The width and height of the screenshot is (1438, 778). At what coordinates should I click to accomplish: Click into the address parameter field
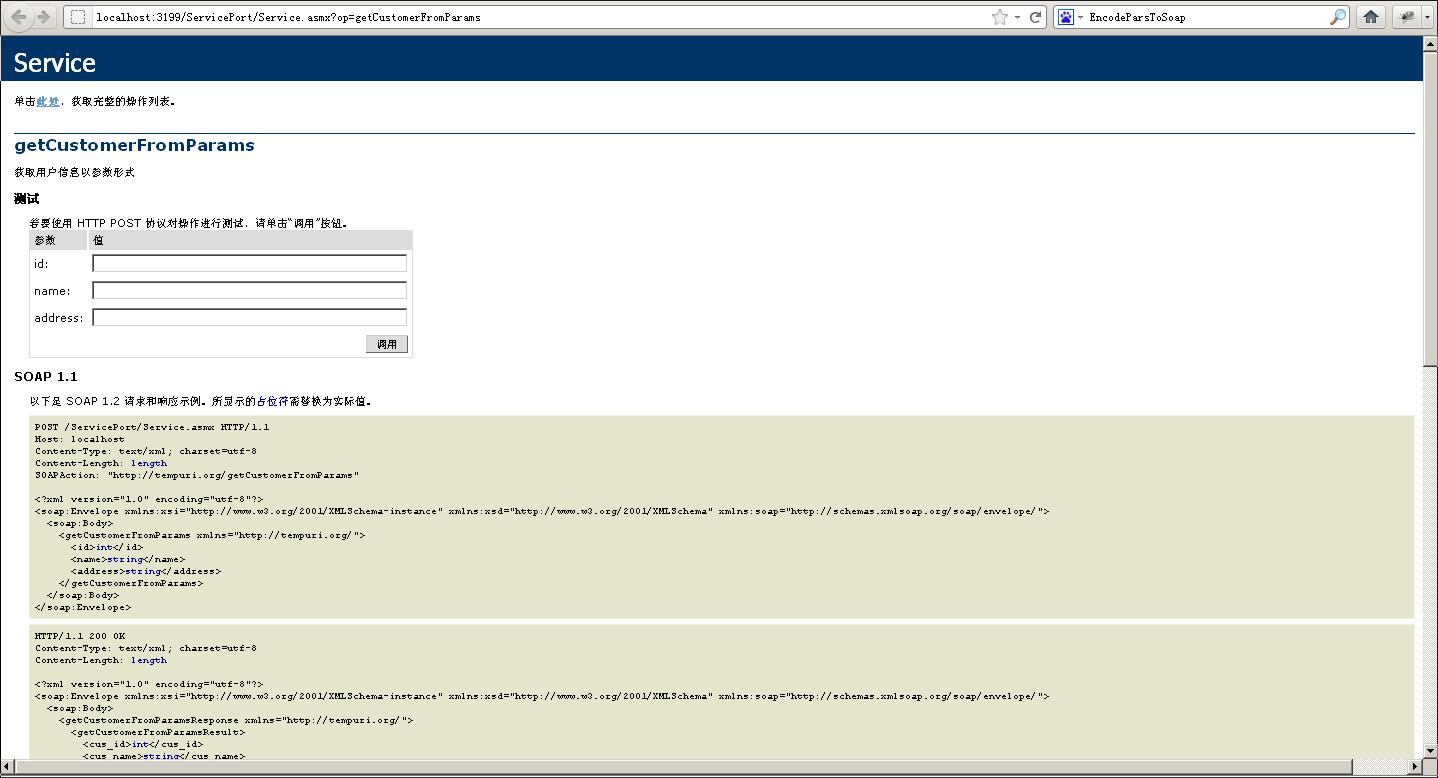249,317
